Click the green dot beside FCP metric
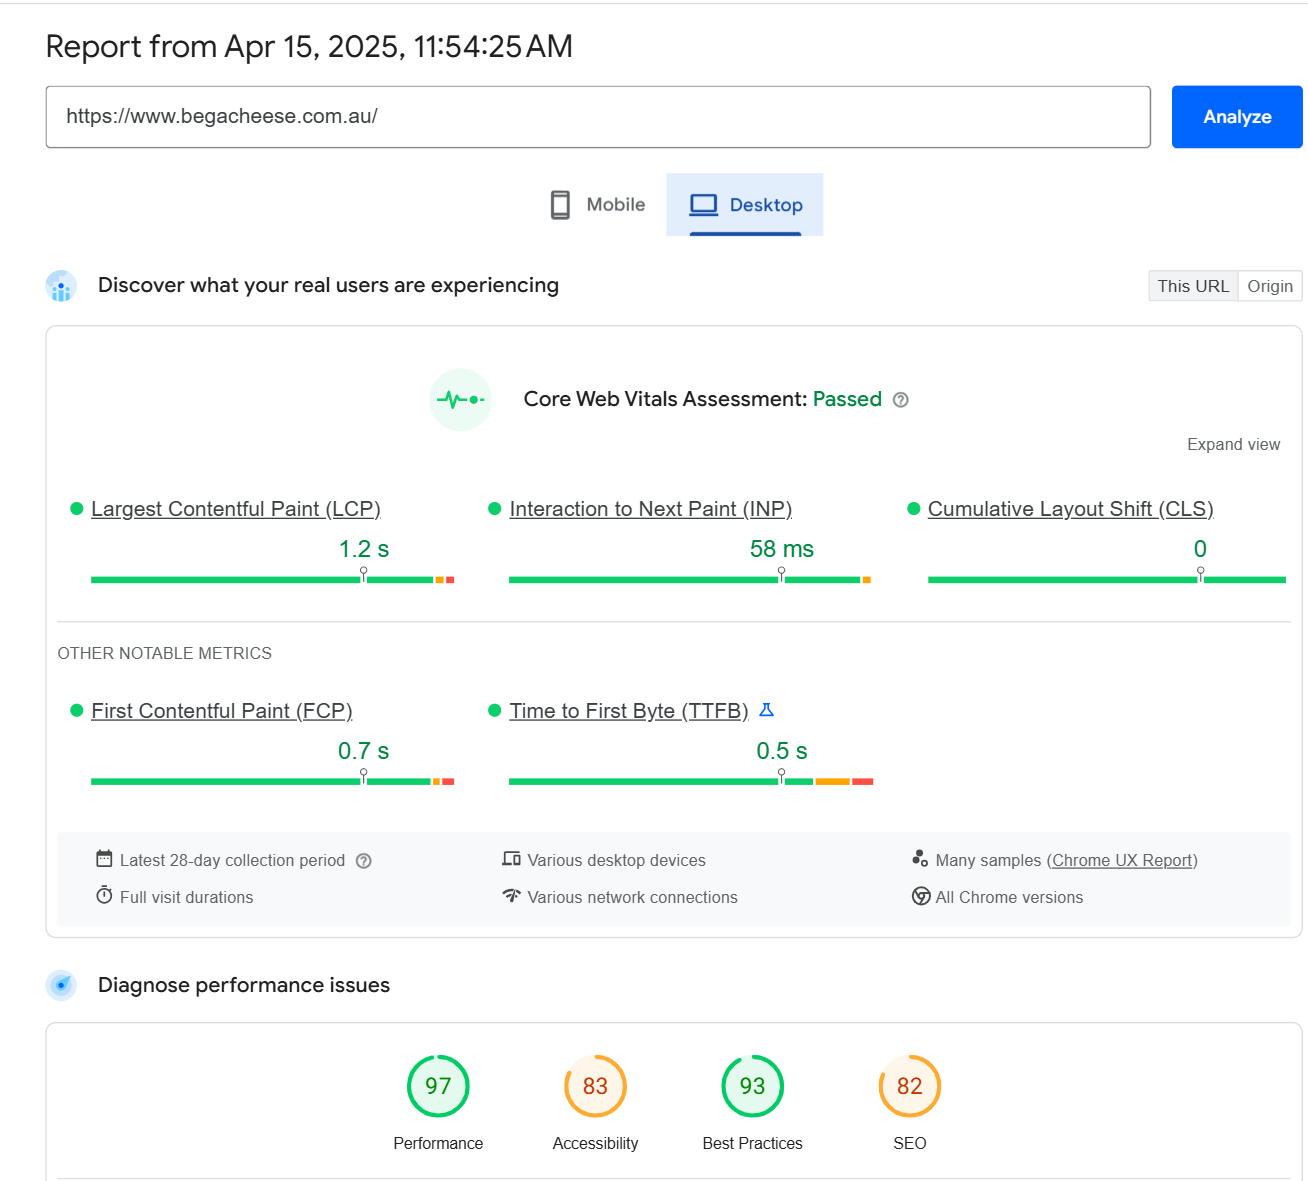Screen dimensions: 1308x1181 tap(76, 711)
